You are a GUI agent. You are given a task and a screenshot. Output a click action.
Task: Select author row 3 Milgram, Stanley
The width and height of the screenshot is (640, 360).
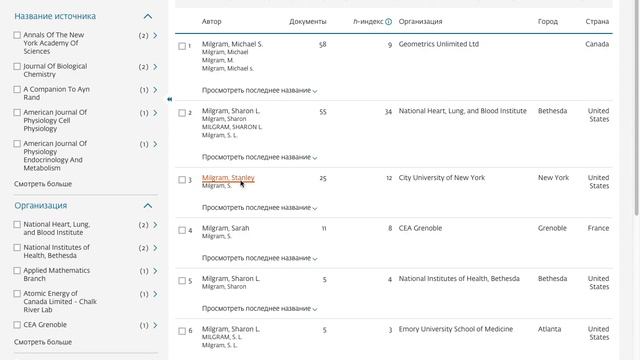(182, 180)
